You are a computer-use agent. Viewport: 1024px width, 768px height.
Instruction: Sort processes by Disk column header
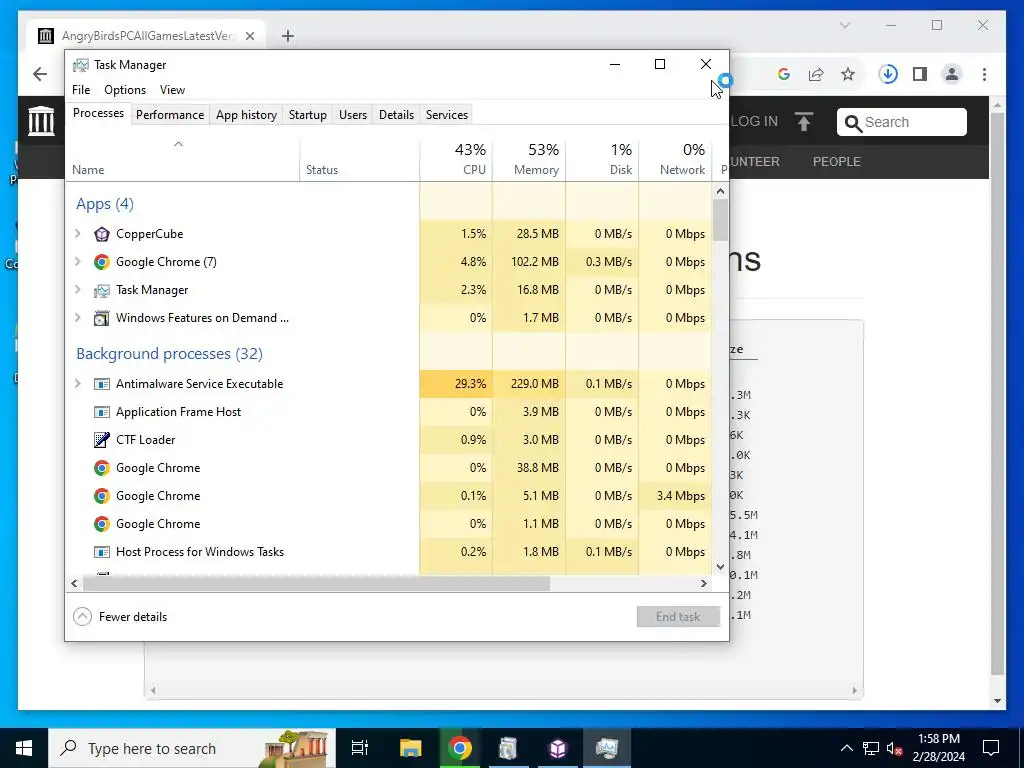[602, 159]
